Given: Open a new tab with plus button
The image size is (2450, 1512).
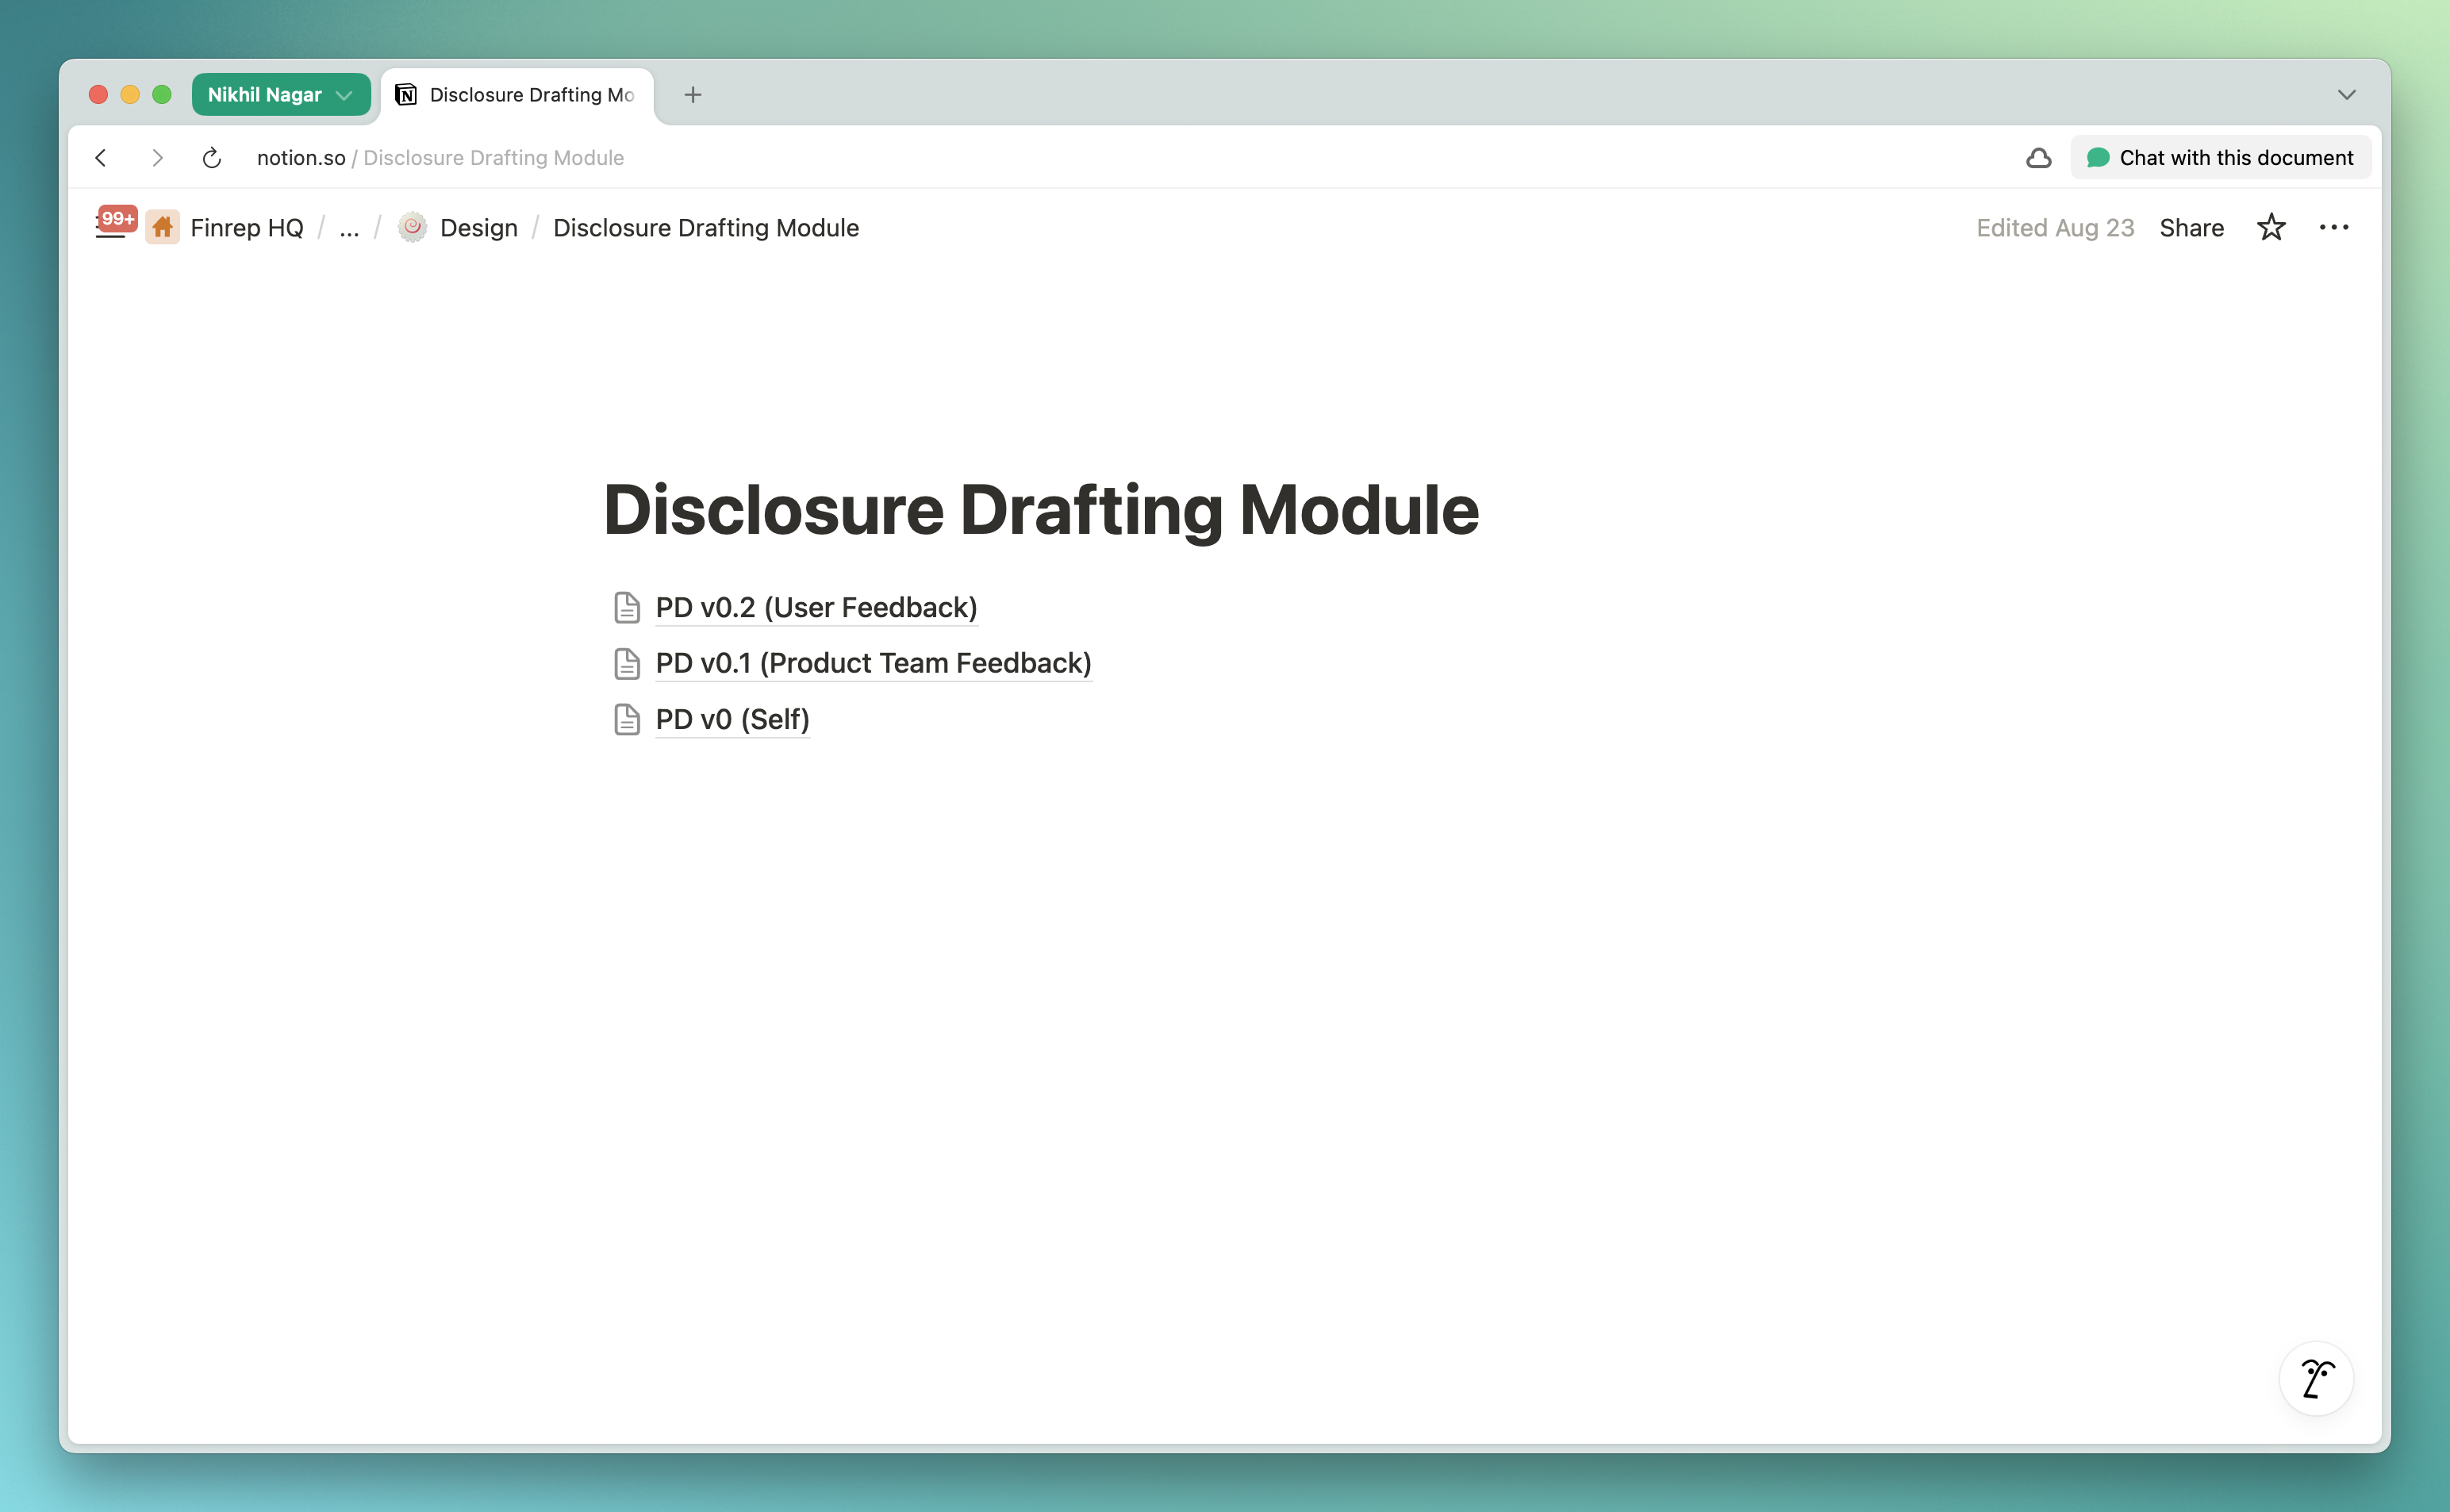Looking at the screenshot, I should point(693,95).
